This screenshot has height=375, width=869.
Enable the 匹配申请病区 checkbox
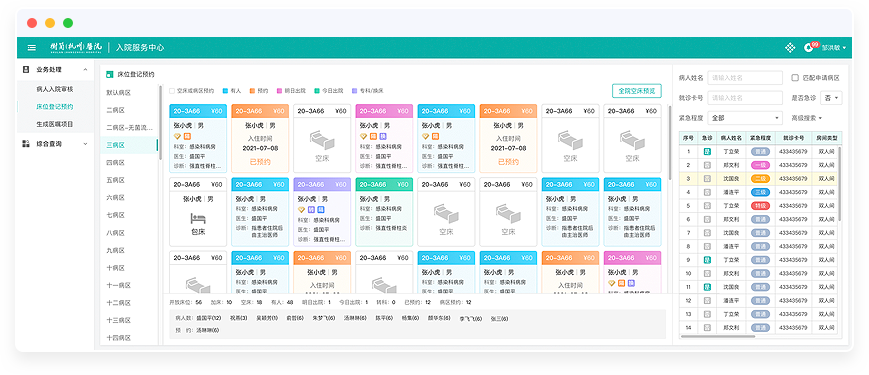coord(795,78)
